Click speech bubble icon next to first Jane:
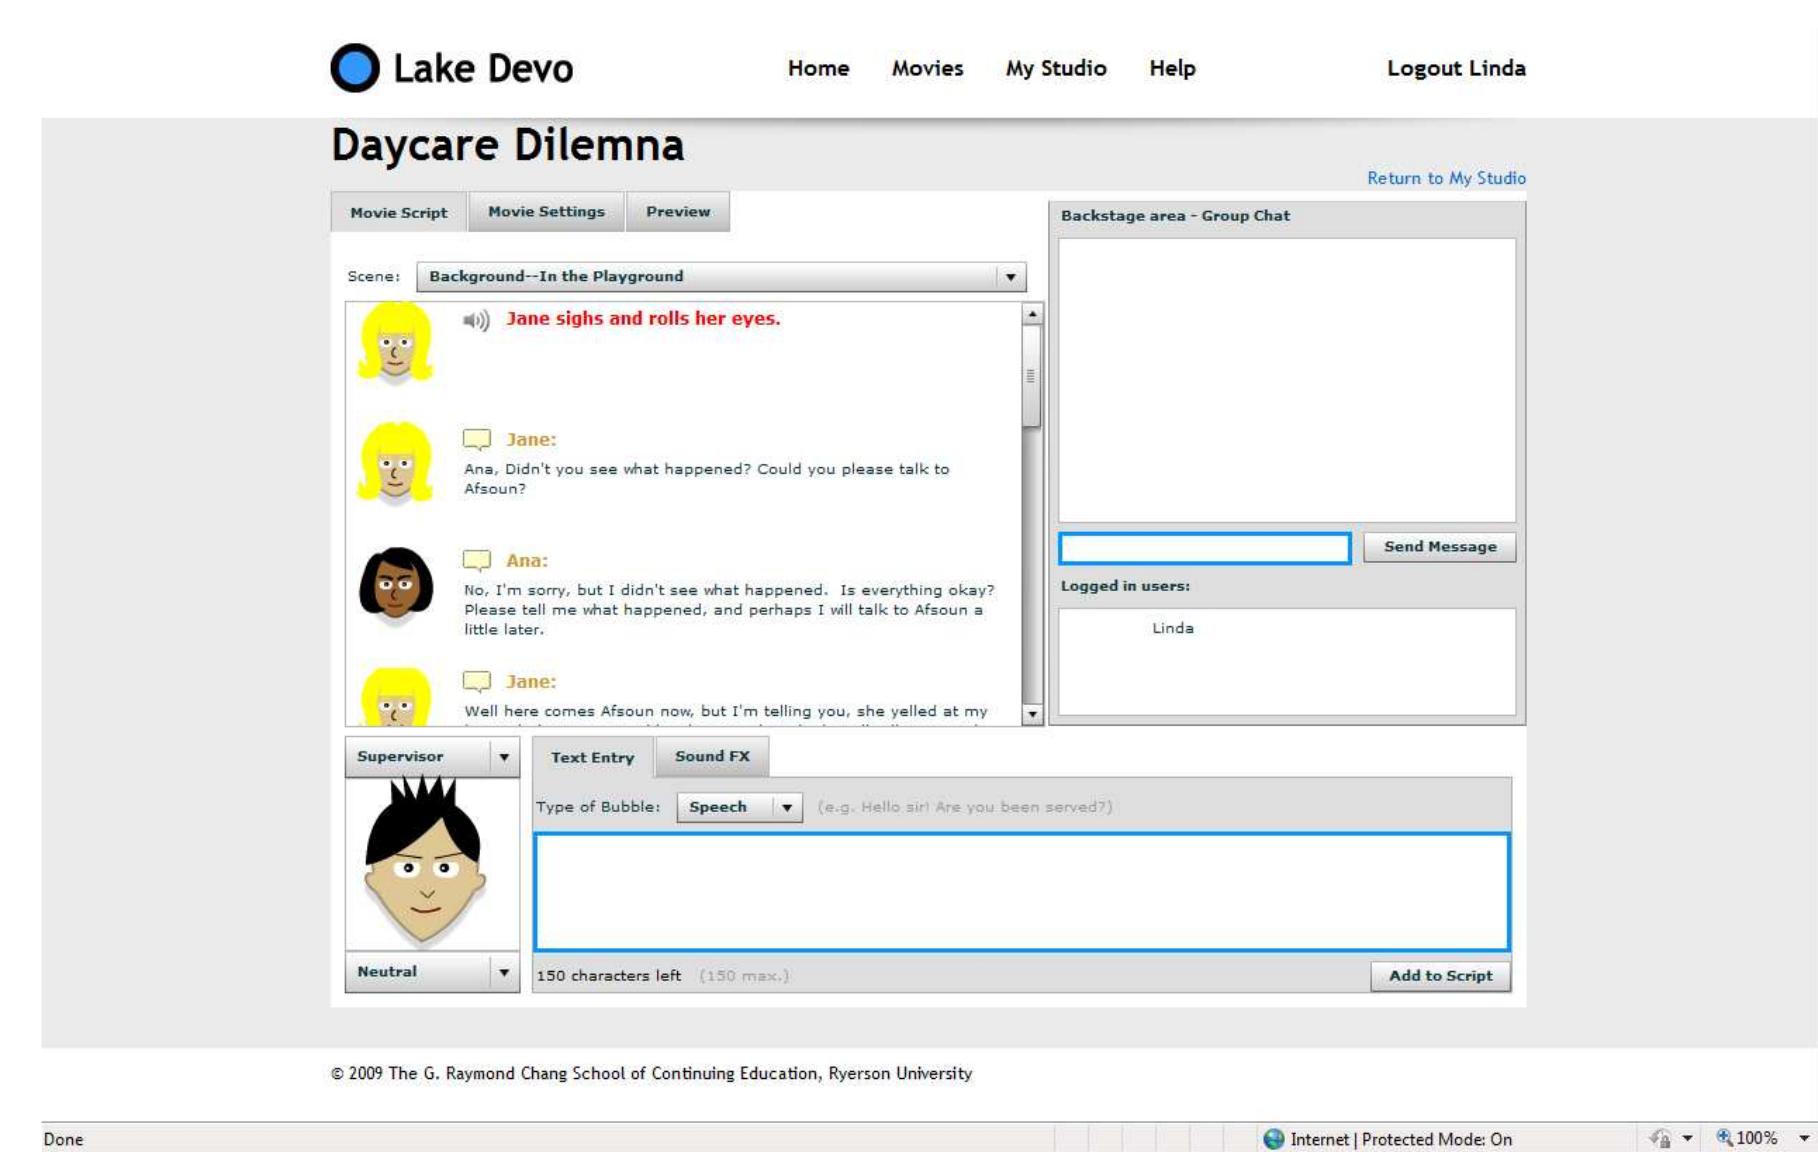 (477, 439)
